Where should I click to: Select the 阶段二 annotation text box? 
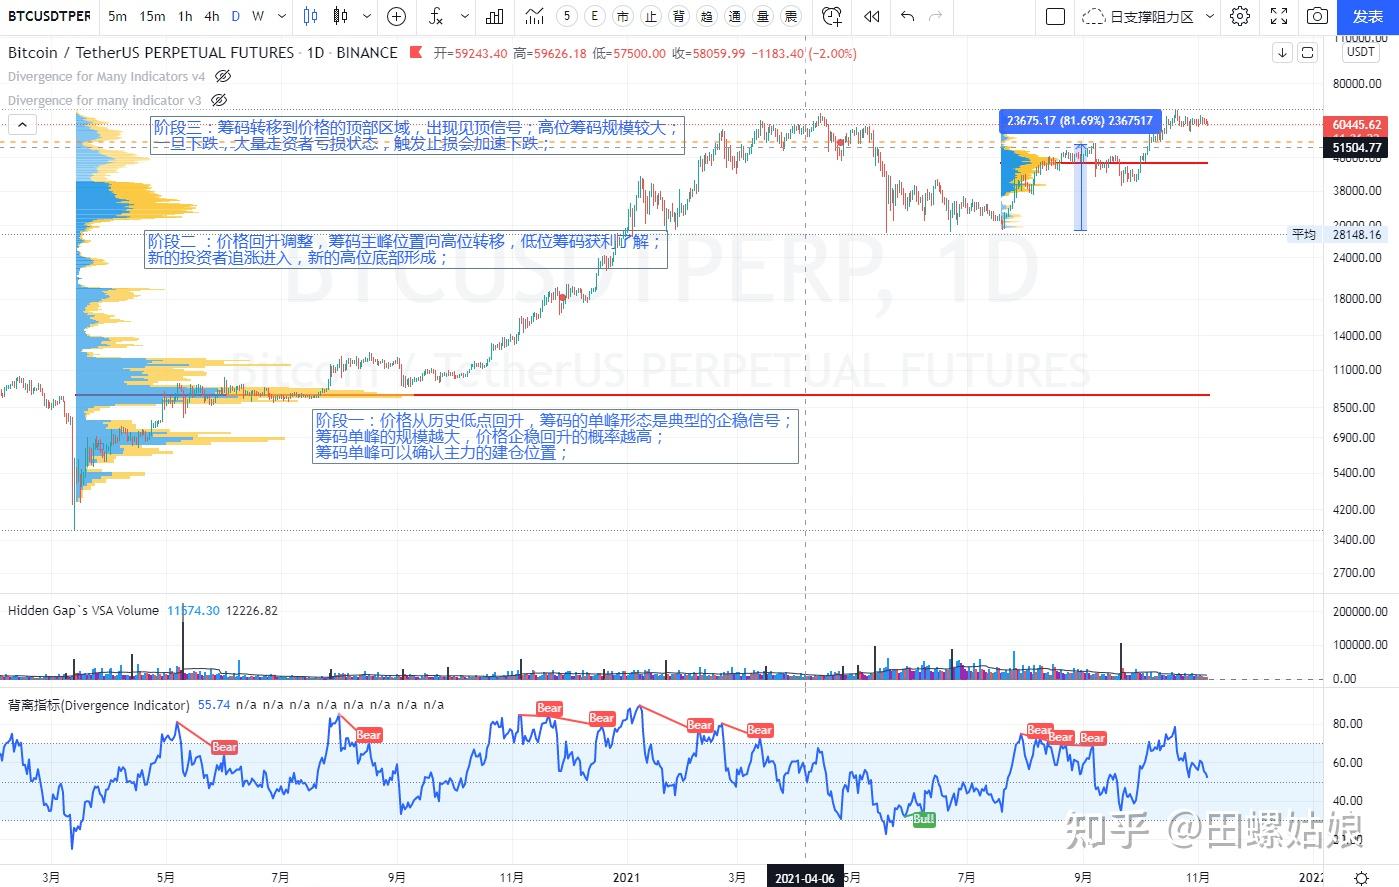click(x=406, y=249)
